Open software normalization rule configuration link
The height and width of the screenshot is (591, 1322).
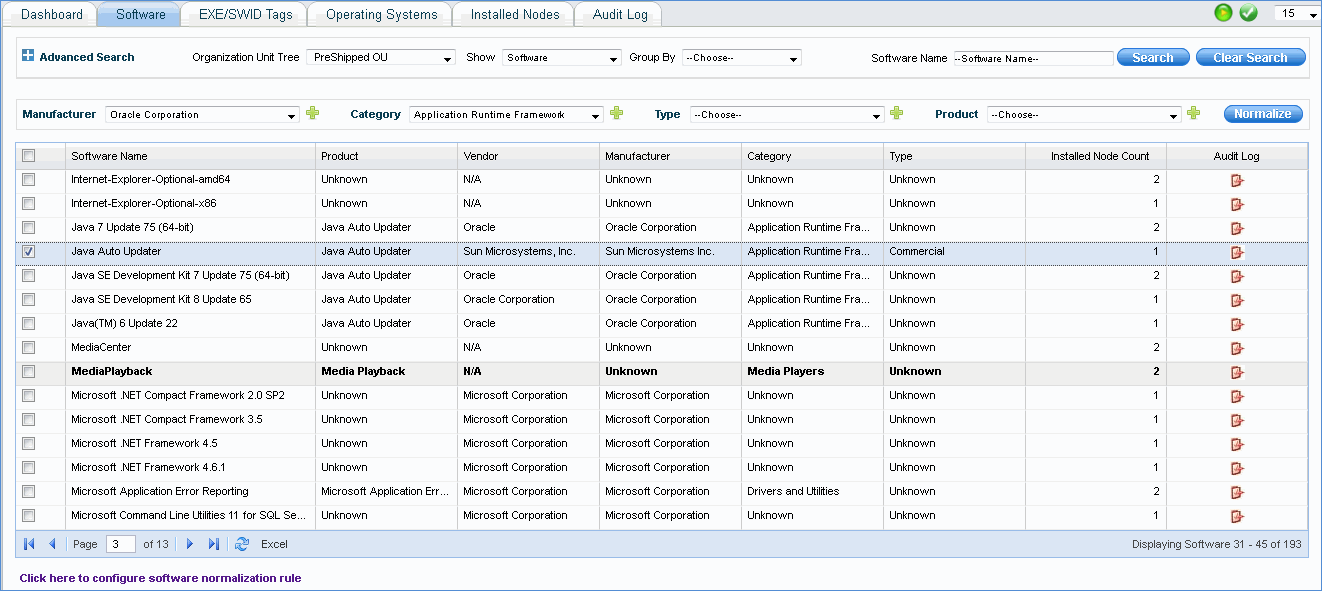(x=160, y=578)
